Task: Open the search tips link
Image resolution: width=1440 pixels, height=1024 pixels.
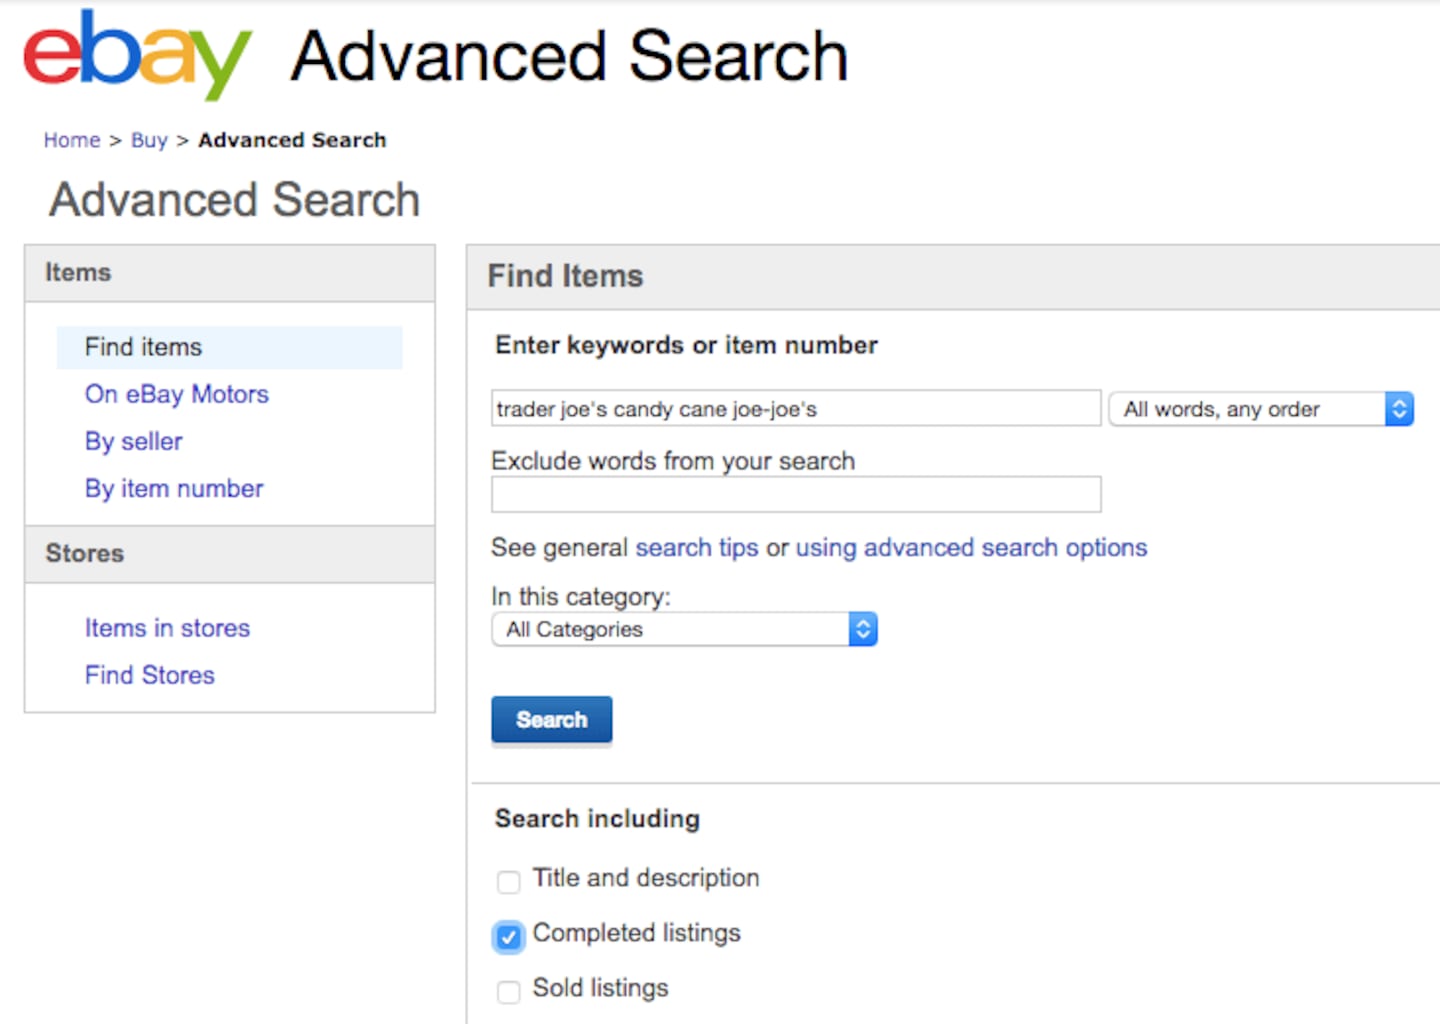Action: pyautogui.click(x=697, y=548)
